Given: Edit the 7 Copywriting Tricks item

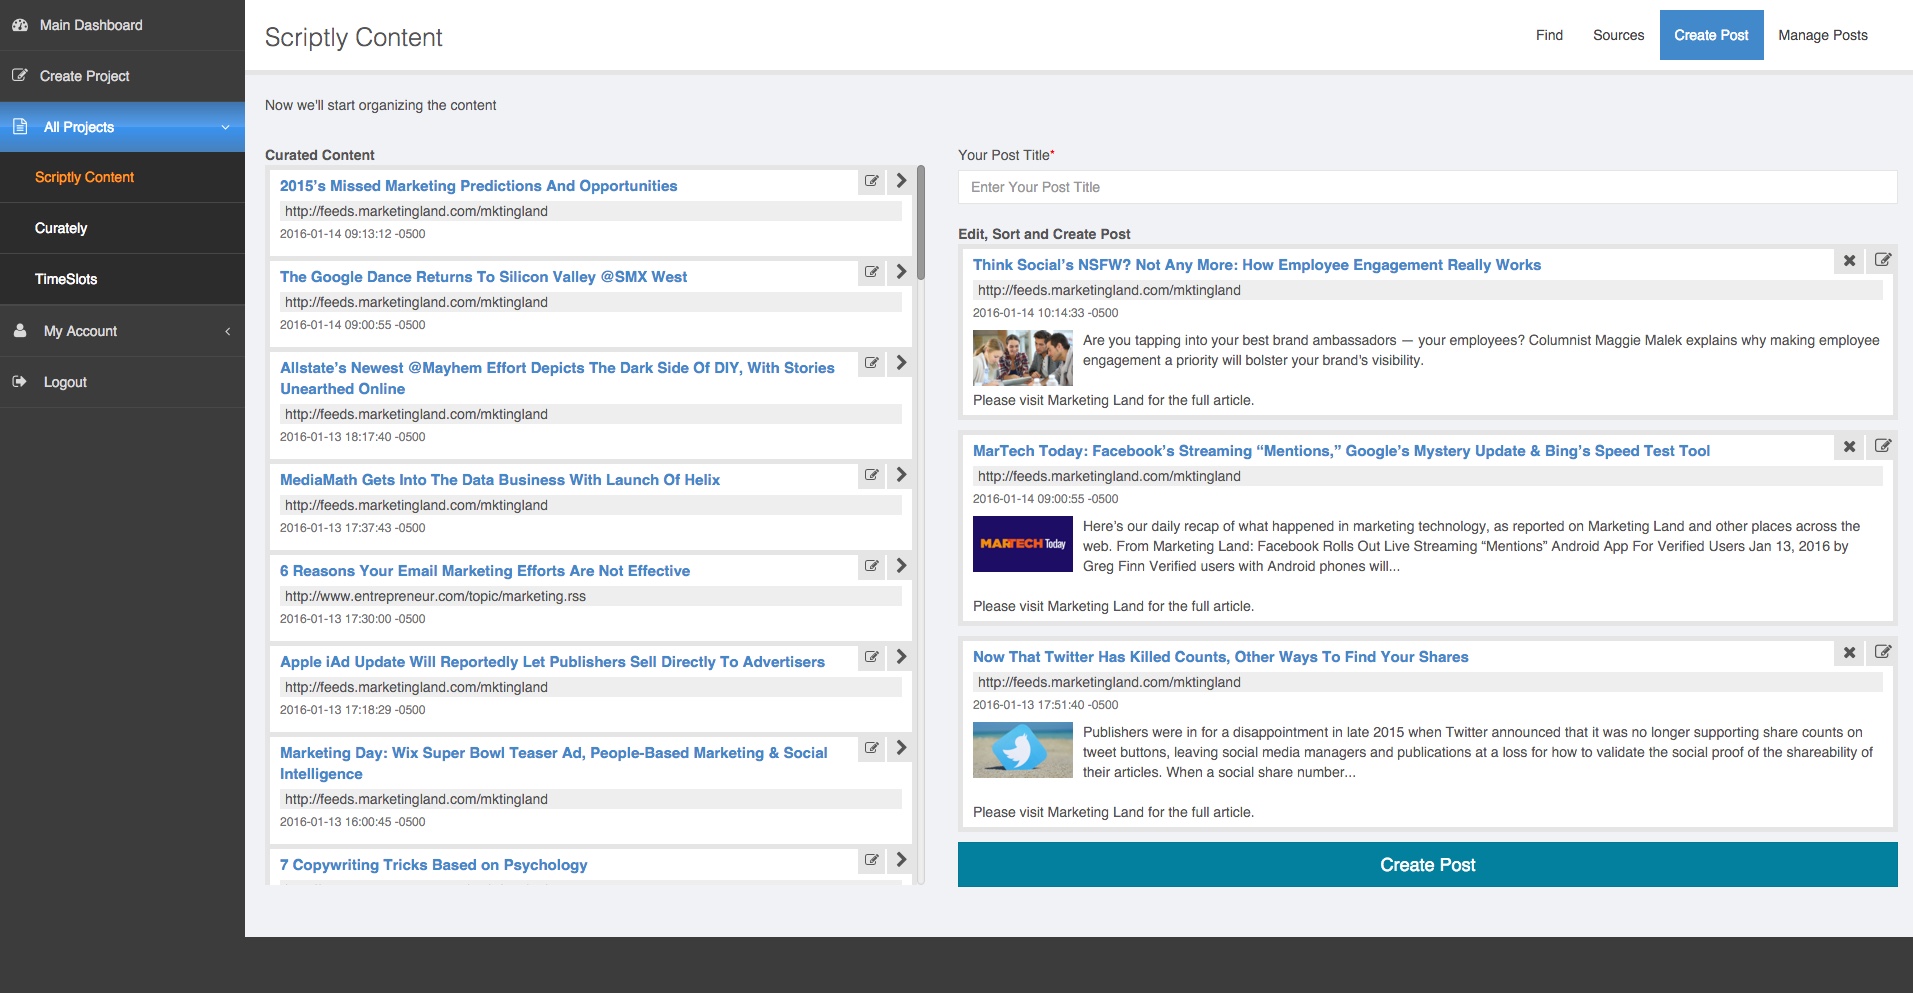Looking at the screenshot, I should 872,860.
